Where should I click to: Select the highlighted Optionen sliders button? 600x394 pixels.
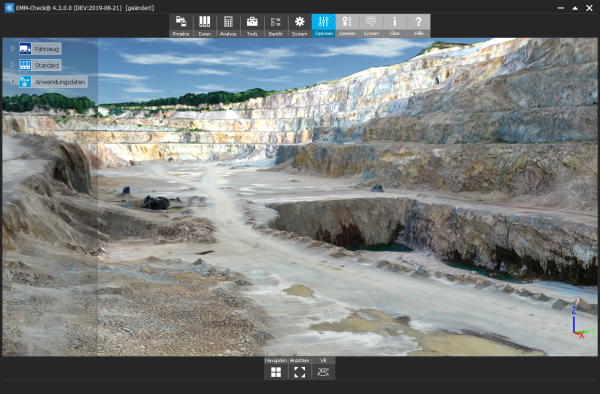click(x=323, y=26)
